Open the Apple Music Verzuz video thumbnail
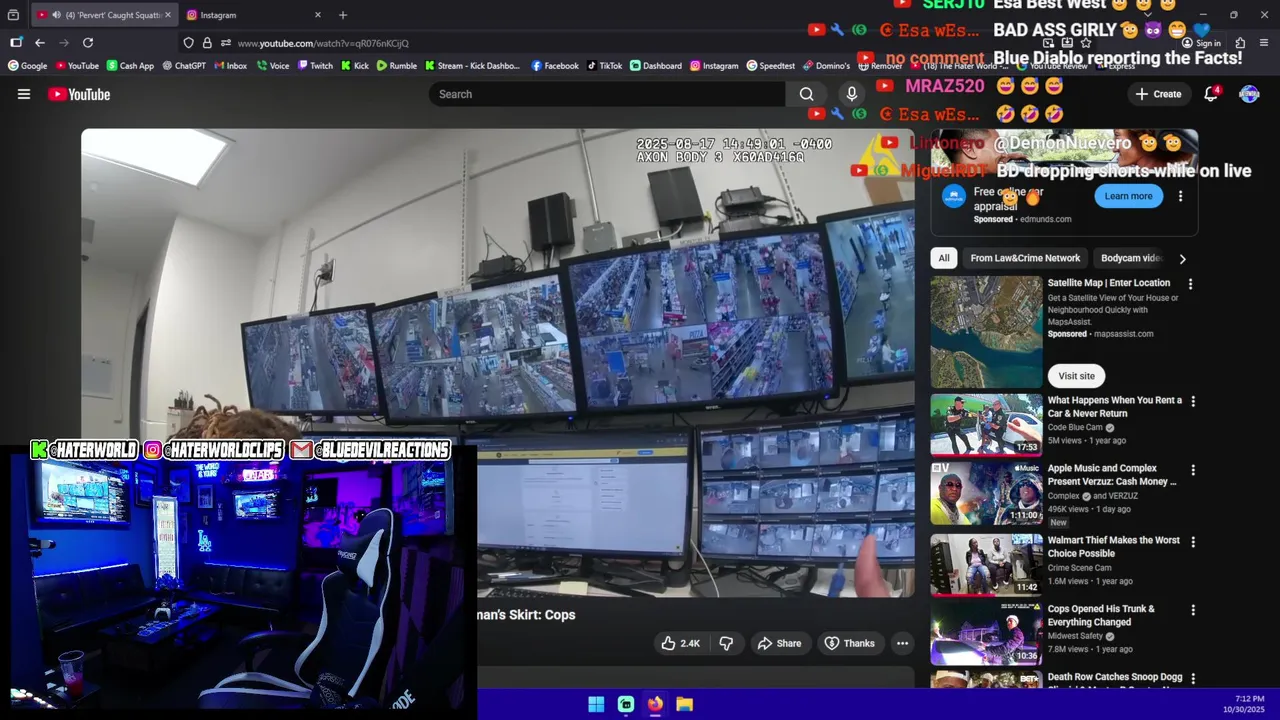The image size is (1280, 720). 986,493
